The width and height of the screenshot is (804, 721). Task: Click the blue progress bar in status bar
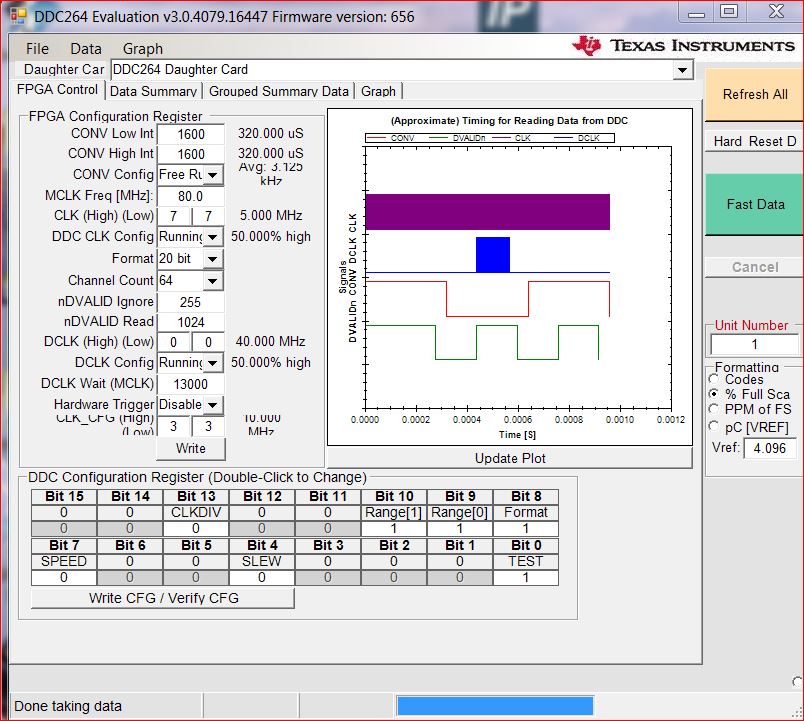tap(495, 706)
